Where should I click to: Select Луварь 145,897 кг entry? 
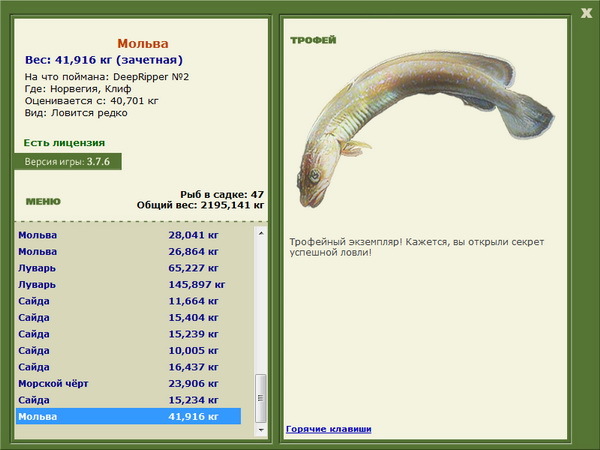[x=129, y=284]
